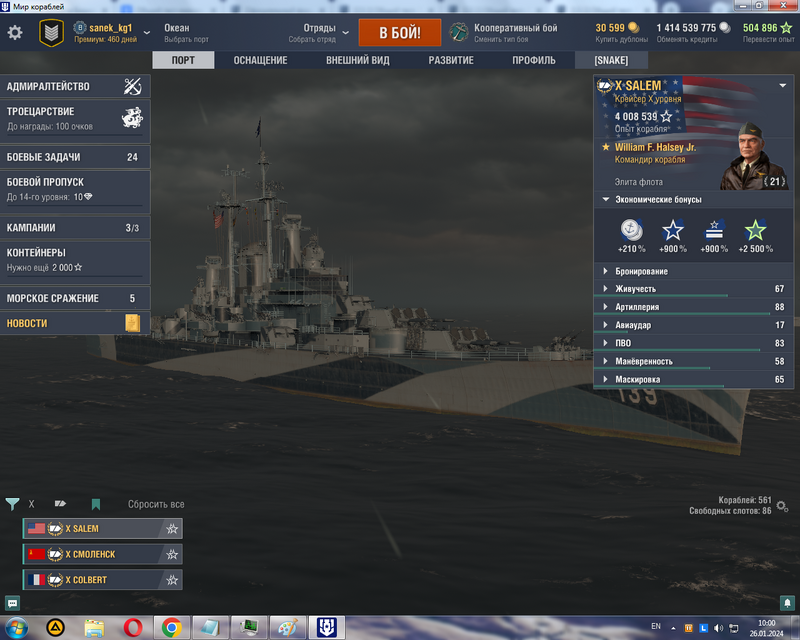This screenshot has width=800, height=640.
Task: Click the silver credits coin icon
Action: point(724,28)
